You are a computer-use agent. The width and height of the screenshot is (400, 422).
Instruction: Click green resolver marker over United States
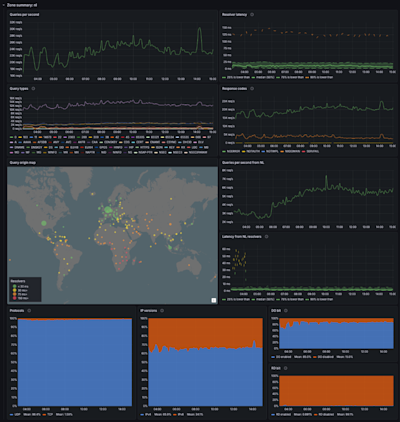pos(44,223)
